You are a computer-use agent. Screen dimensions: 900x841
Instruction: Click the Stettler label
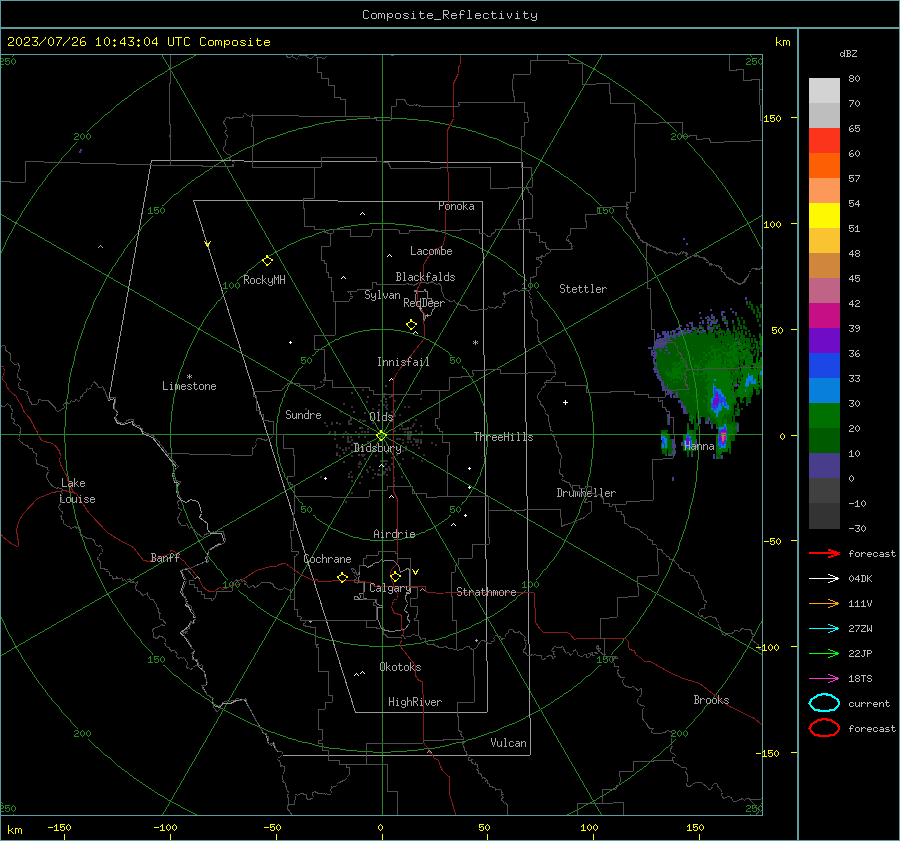[x=583, y=289]
